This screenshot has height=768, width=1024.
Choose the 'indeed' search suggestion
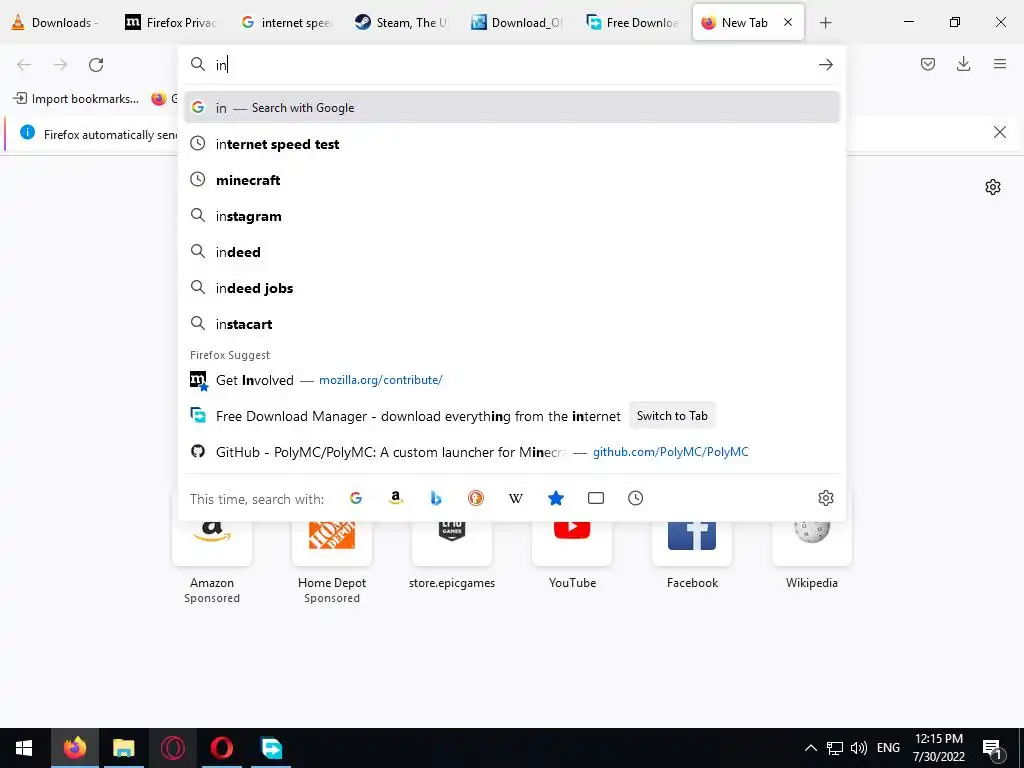(511, 251)
